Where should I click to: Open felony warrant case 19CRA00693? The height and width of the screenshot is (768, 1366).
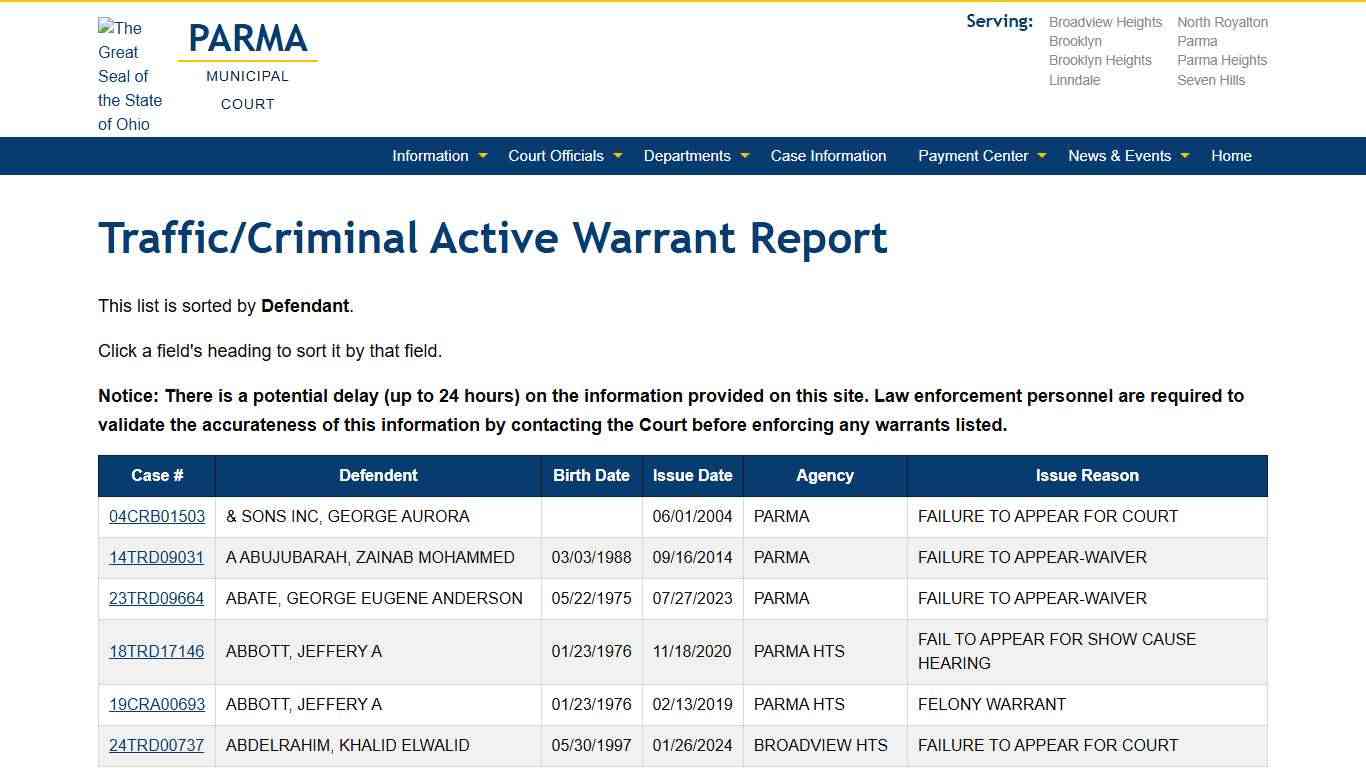(x=157, y=705)
